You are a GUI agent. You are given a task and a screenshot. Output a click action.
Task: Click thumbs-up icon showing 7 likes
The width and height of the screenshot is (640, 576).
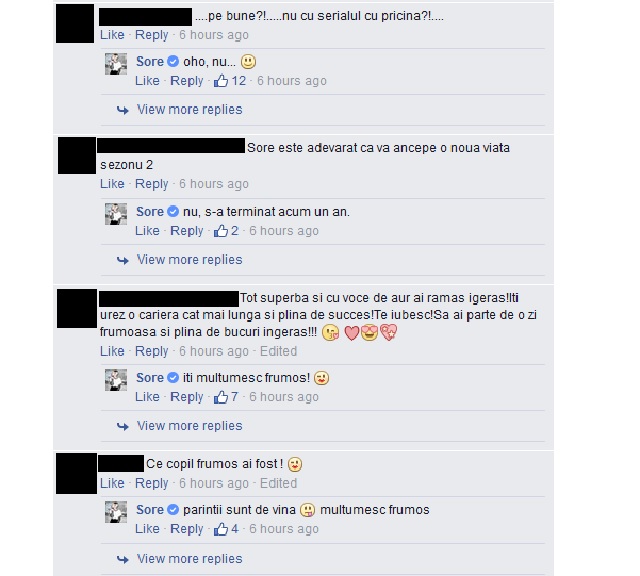point(221,397)
